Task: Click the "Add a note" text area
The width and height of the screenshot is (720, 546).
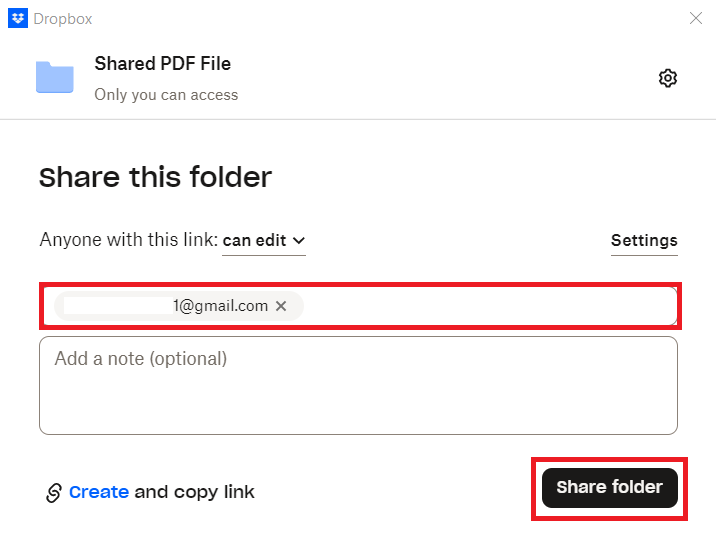Action: click(358, 385)
